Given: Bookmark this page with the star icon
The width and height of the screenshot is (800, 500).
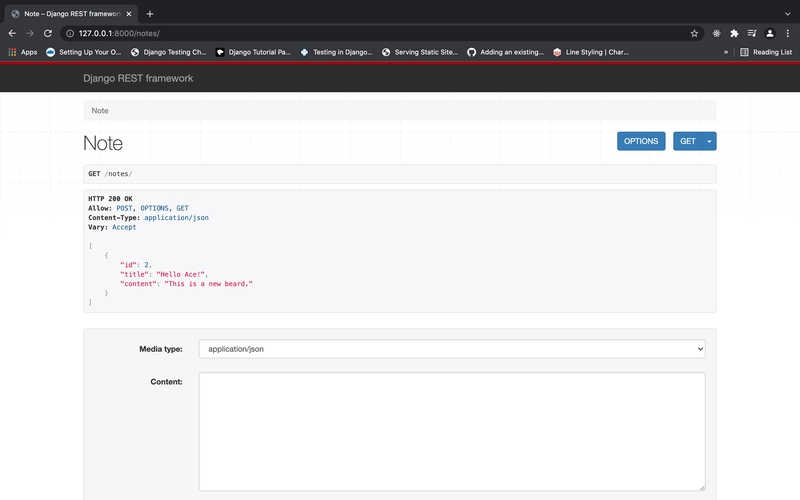Looking at the screenshot, I should (694, 33).
